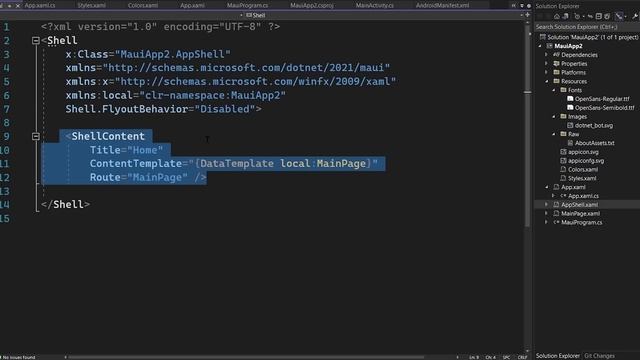Image resolution: width=640 pixels, height=360 pixels.
Task: Click Switch Views icon in Solution Explorer
Action: tap(566, 16)
